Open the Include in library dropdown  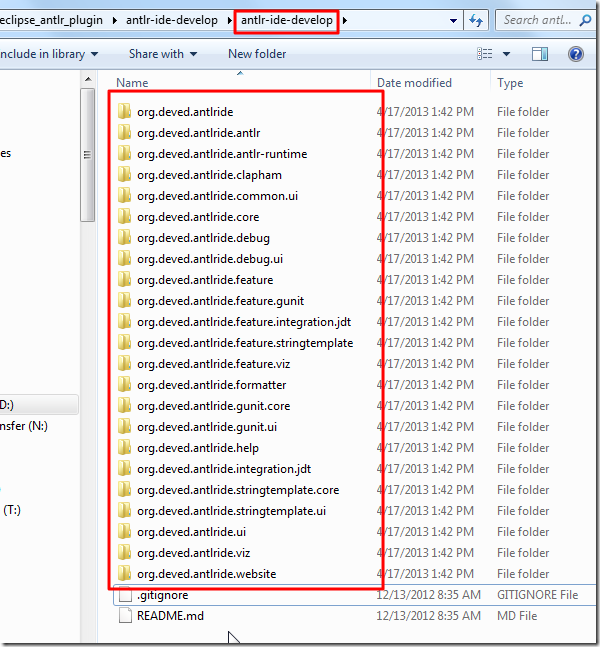click(49, 54)
